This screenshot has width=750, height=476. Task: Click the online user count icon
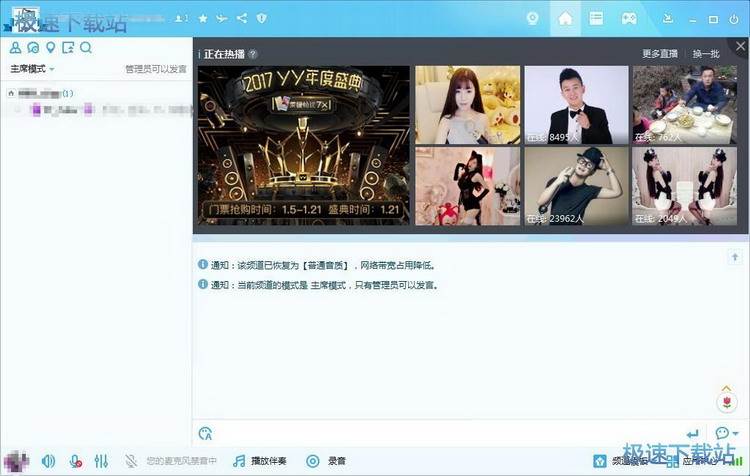(181, 18)
